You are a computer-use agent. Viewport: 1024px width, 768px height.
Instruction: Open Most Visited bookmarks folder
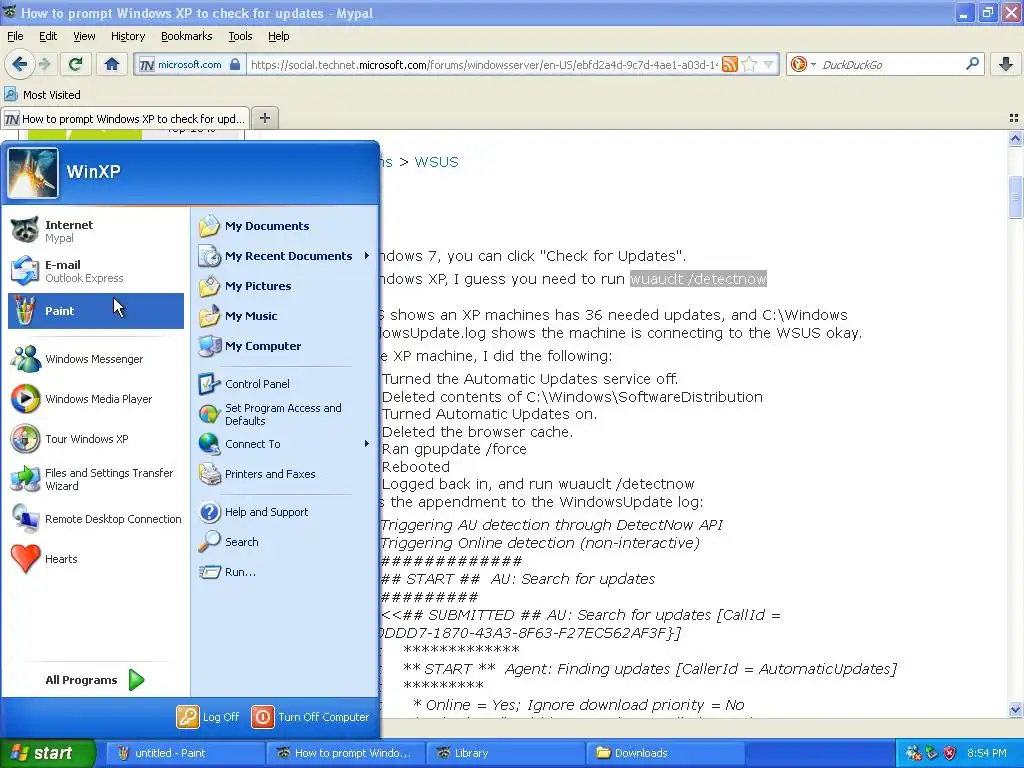43,95
